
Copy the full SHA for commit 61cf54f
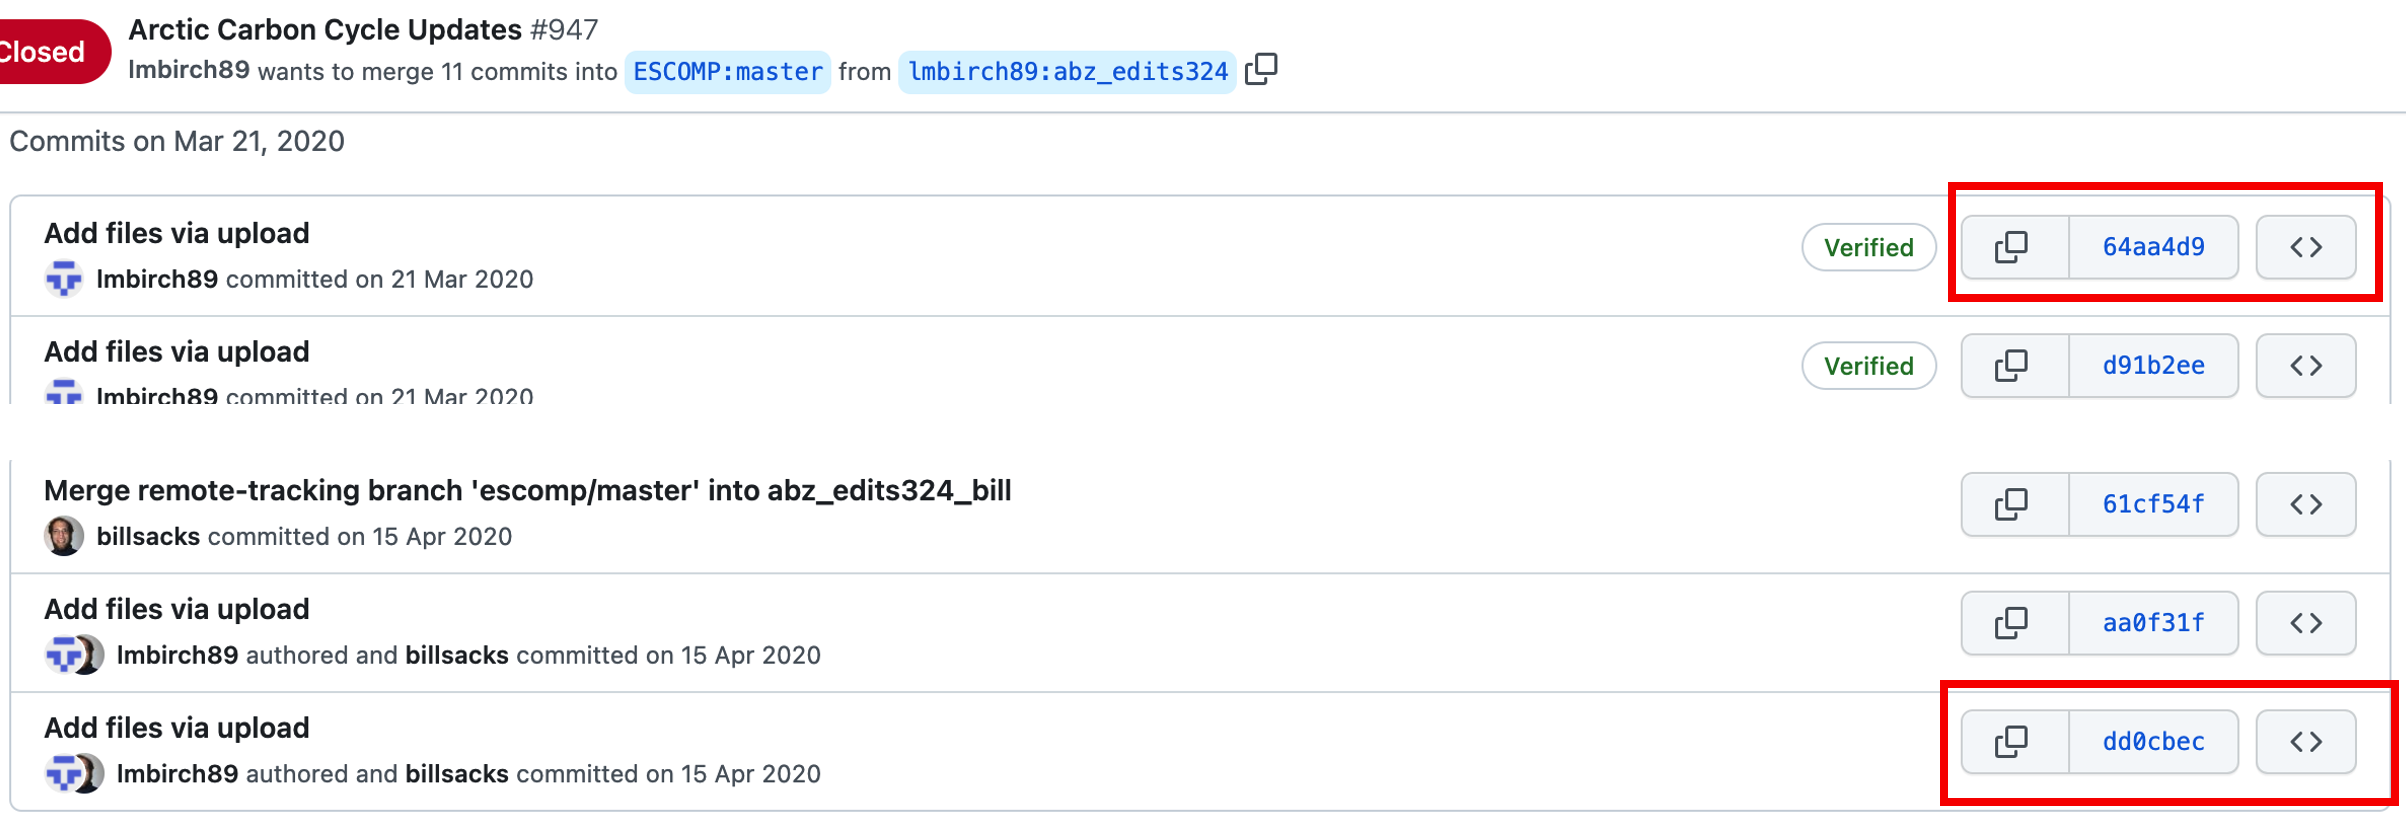click(2012, 505)
